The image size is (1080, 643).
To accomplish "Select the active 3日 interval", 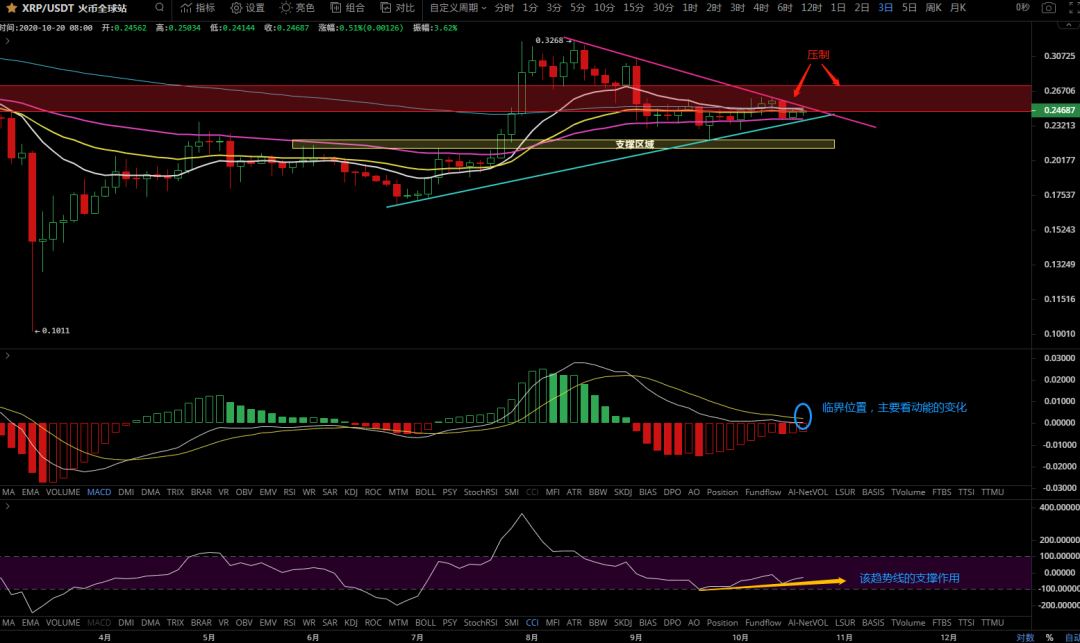I will click(x=885, y=8).
